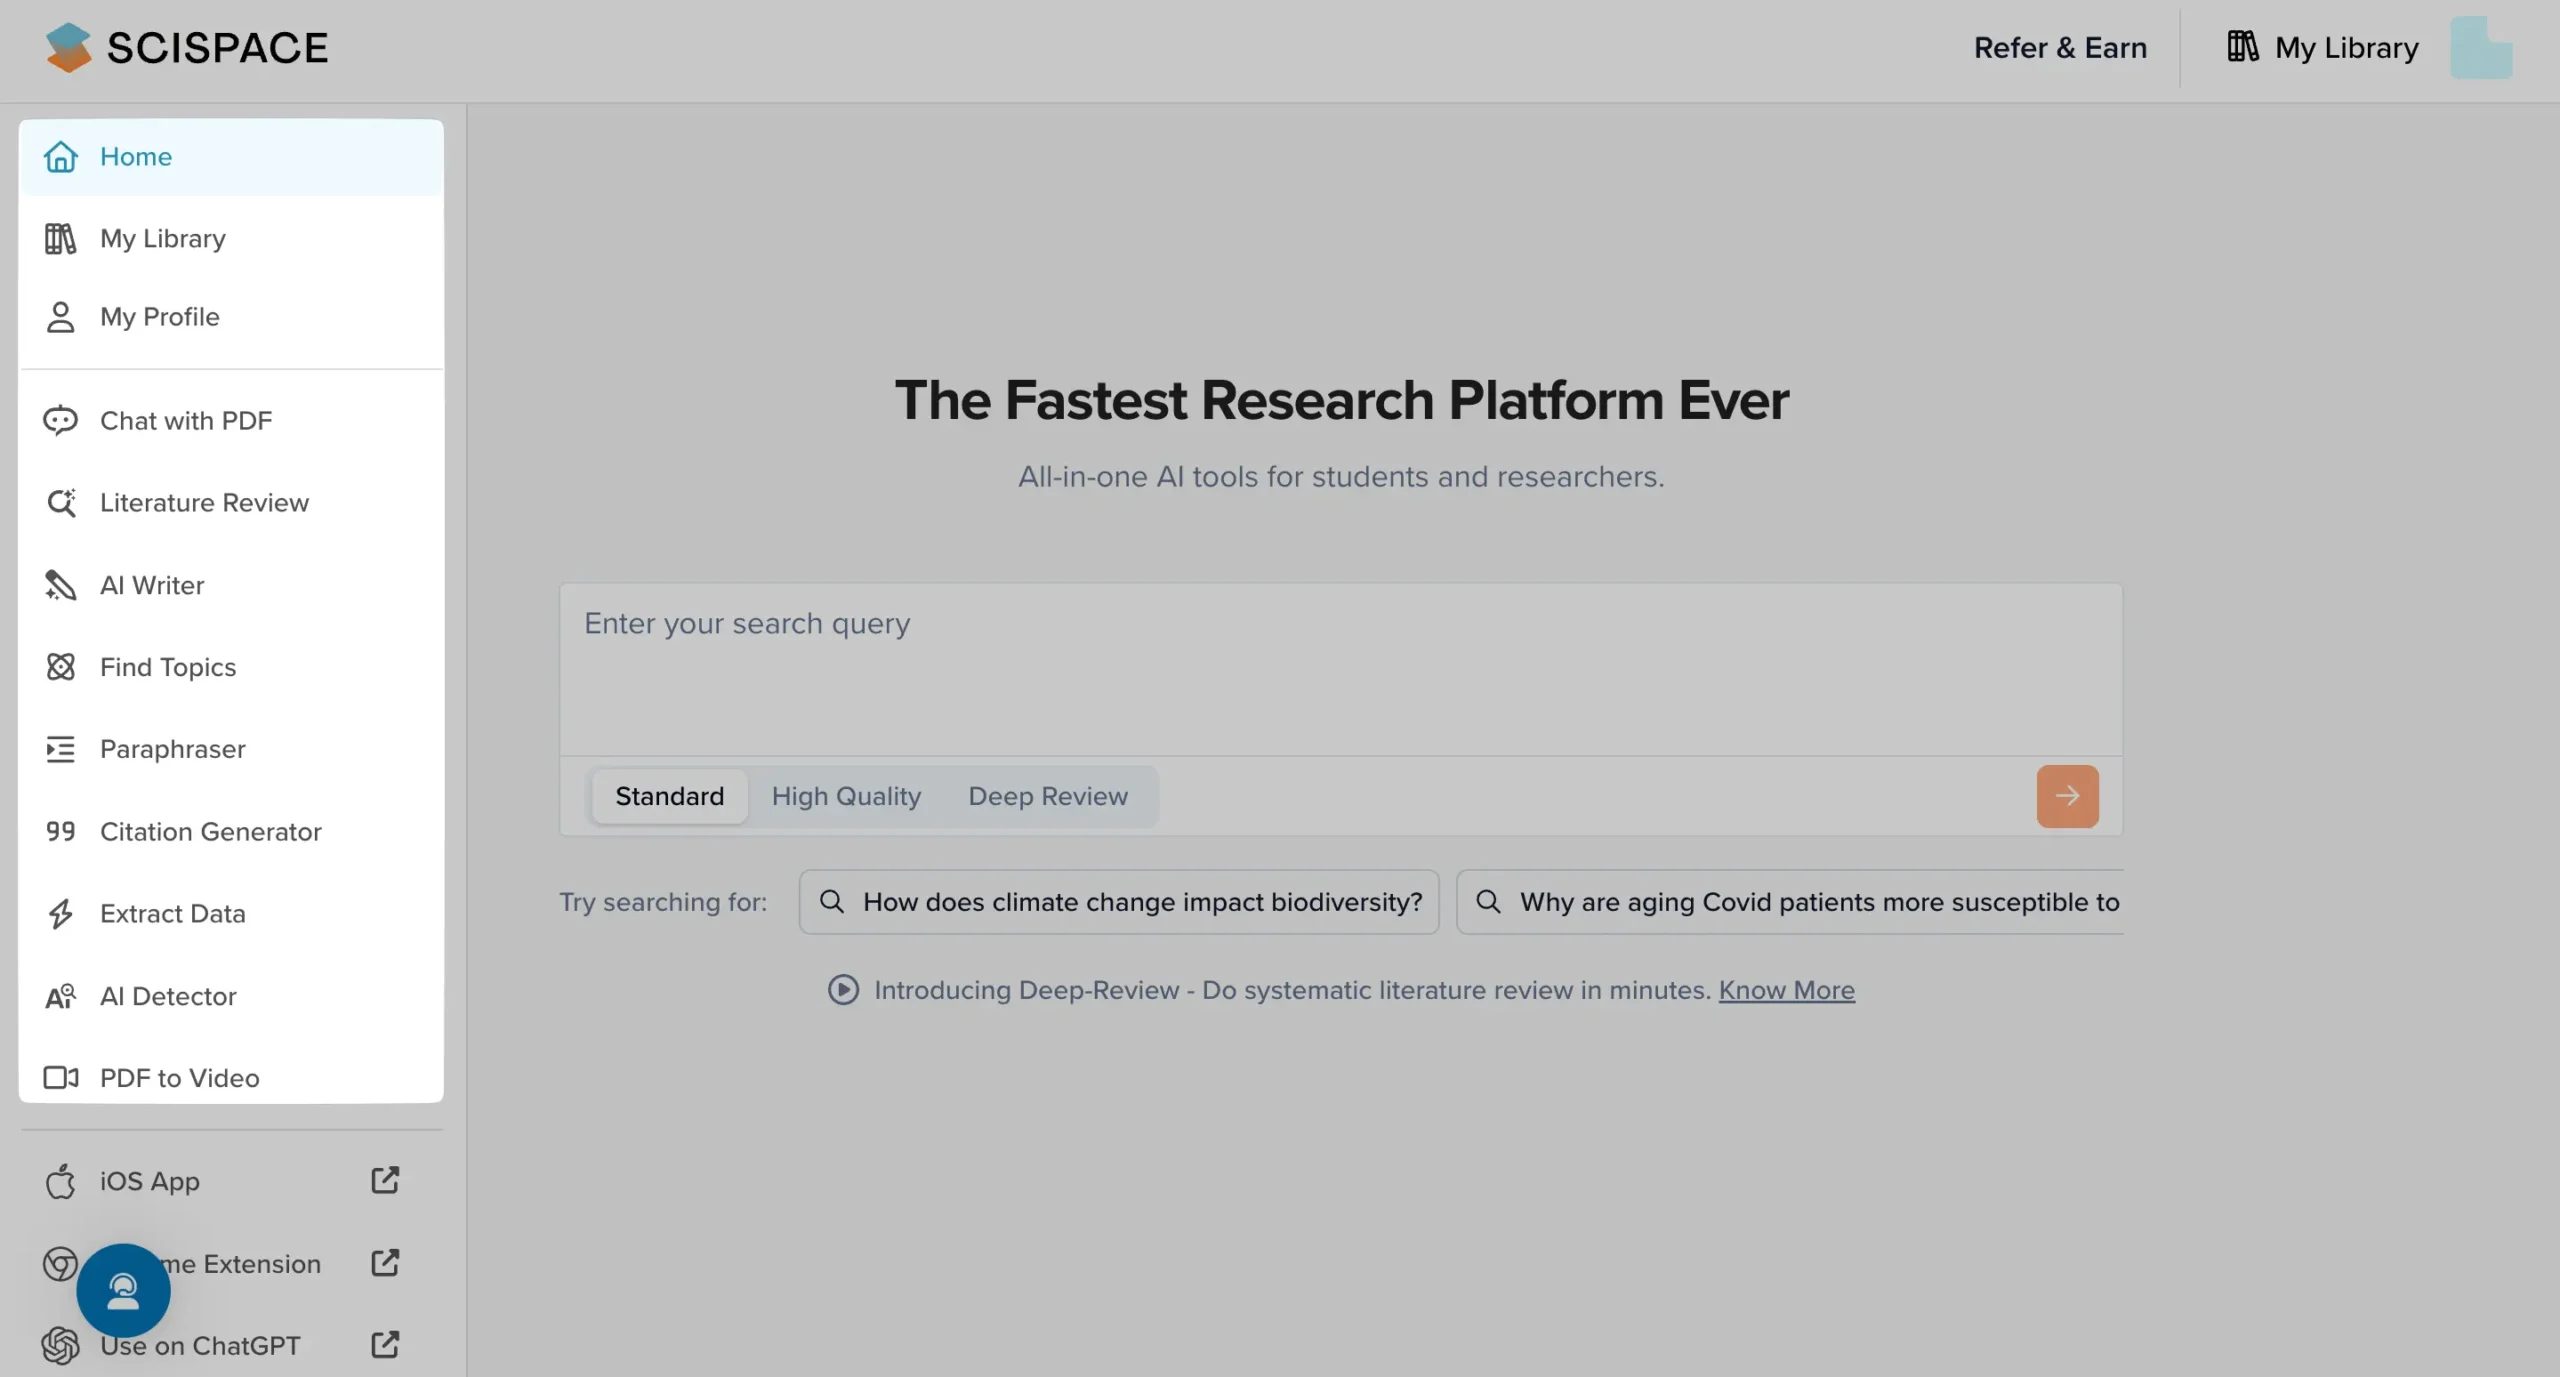
Task: Focus the 'Enter your search query' field
Action: point(1341,670)
